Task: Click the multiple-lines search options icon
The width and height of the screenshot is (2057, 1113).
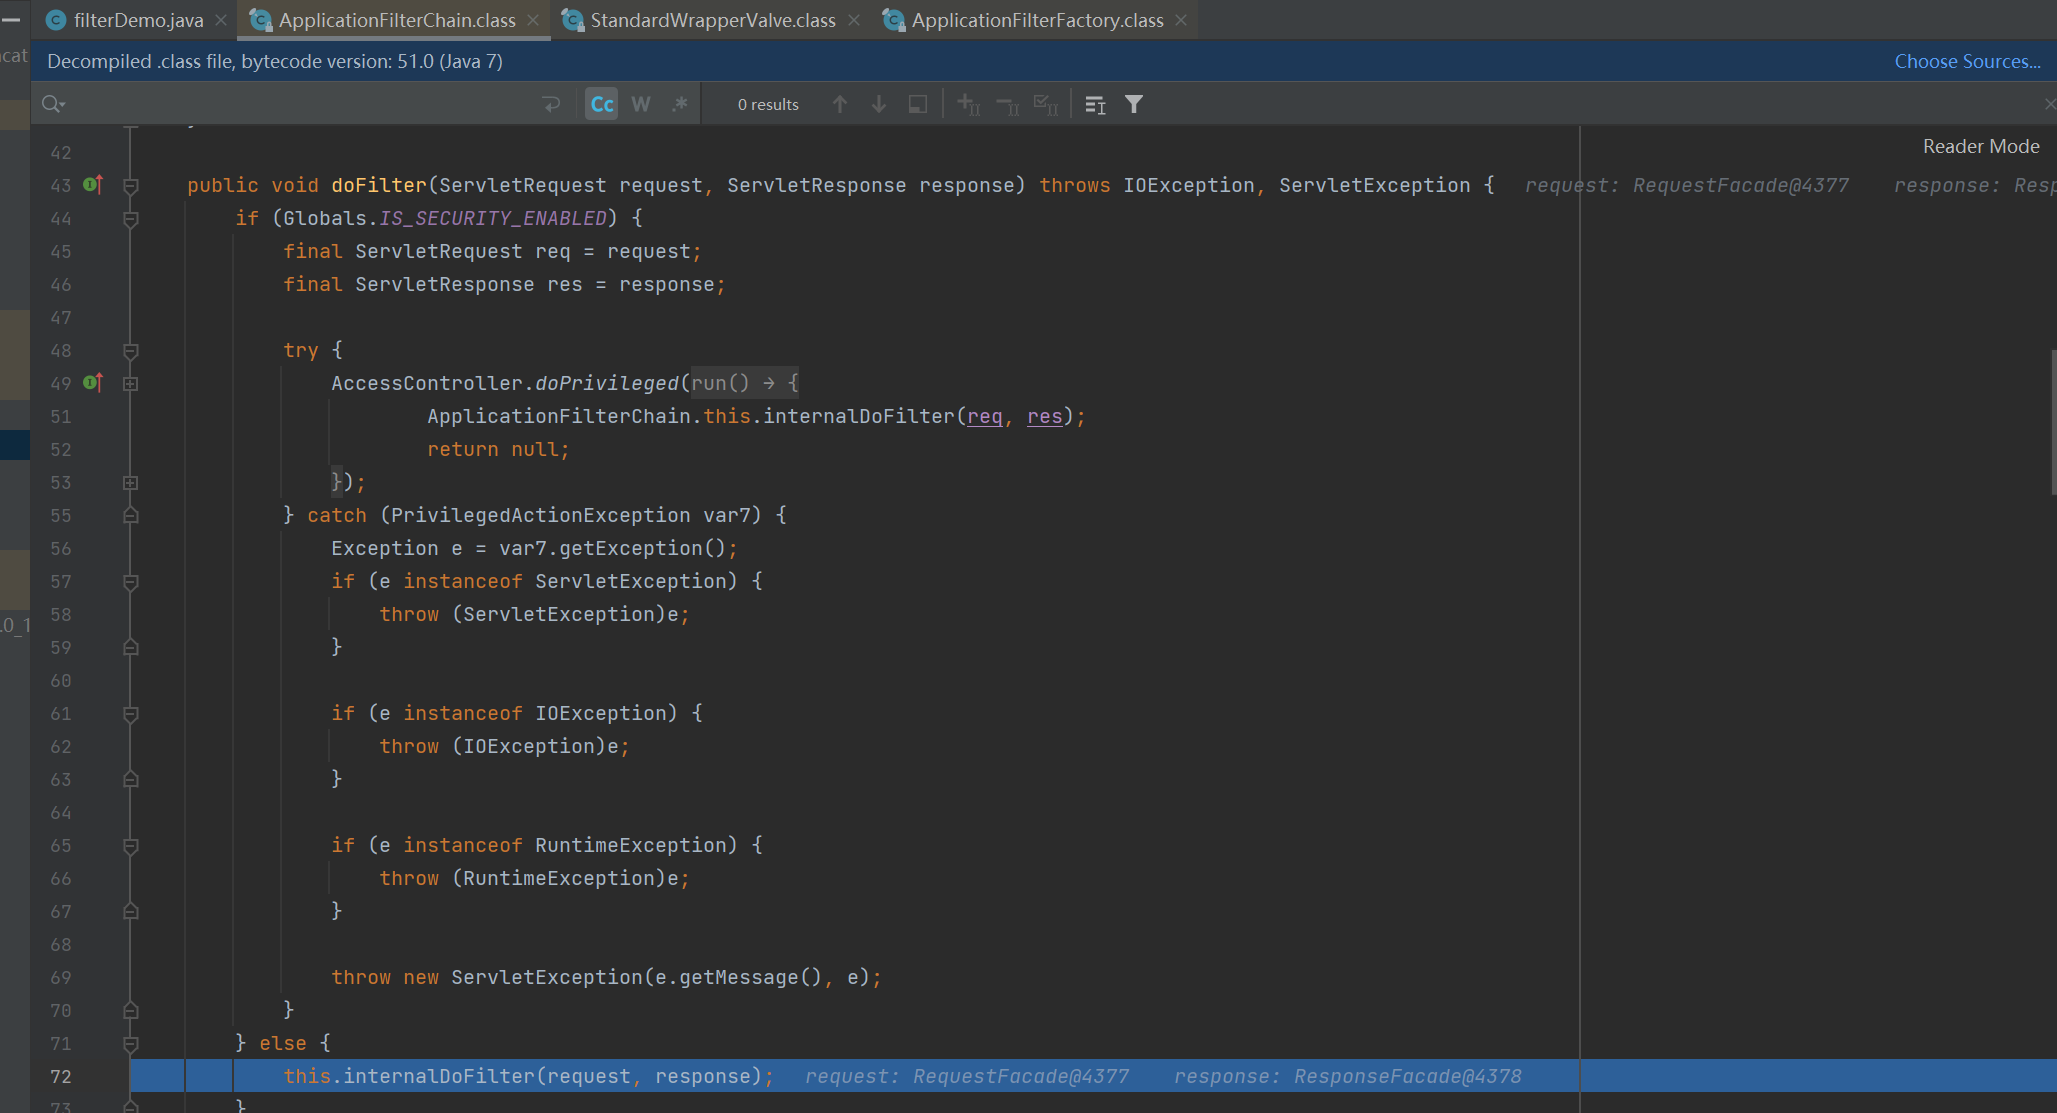Action: (x=1095, y=104)
